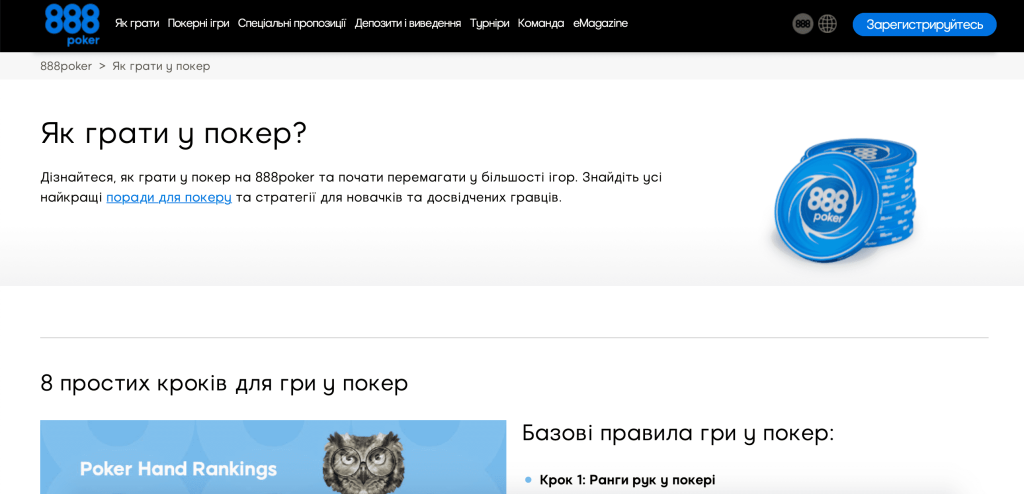Follow the 888poker breadcrumb link
This screenshot has width=1024, height=494.
point(66,66)
